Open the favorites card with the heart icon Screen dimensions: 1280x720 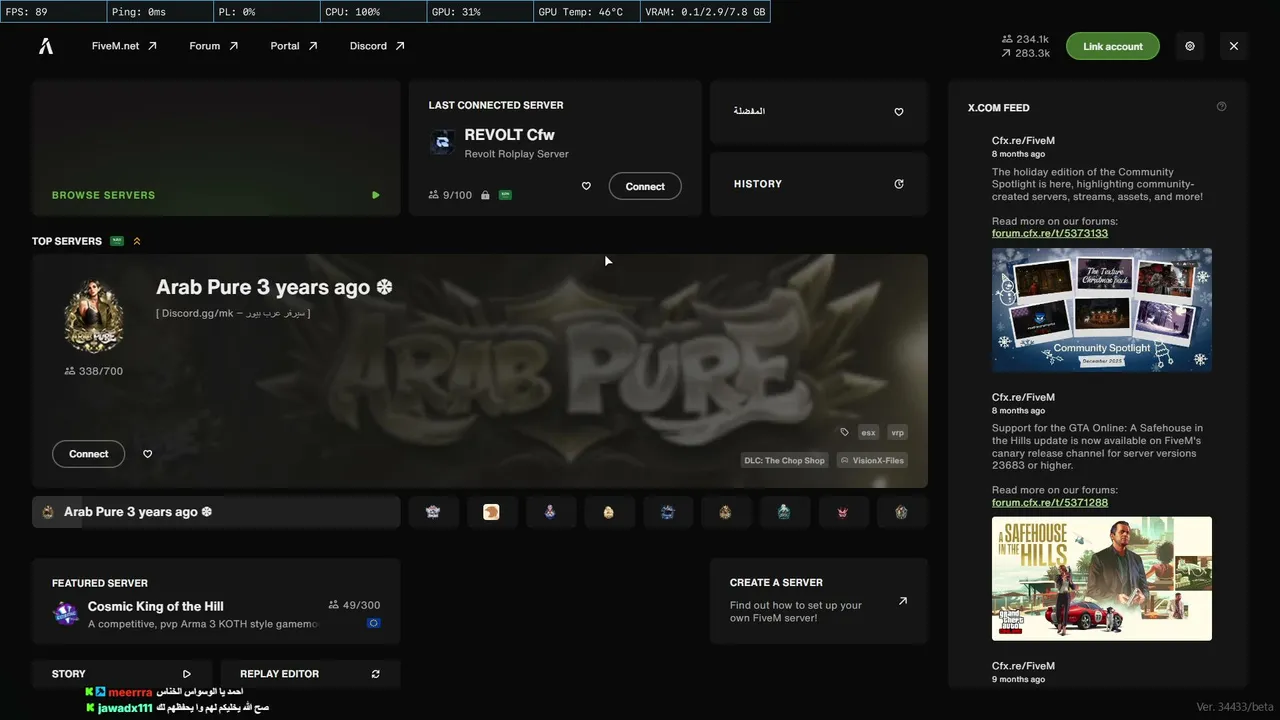tap(819, 112)
